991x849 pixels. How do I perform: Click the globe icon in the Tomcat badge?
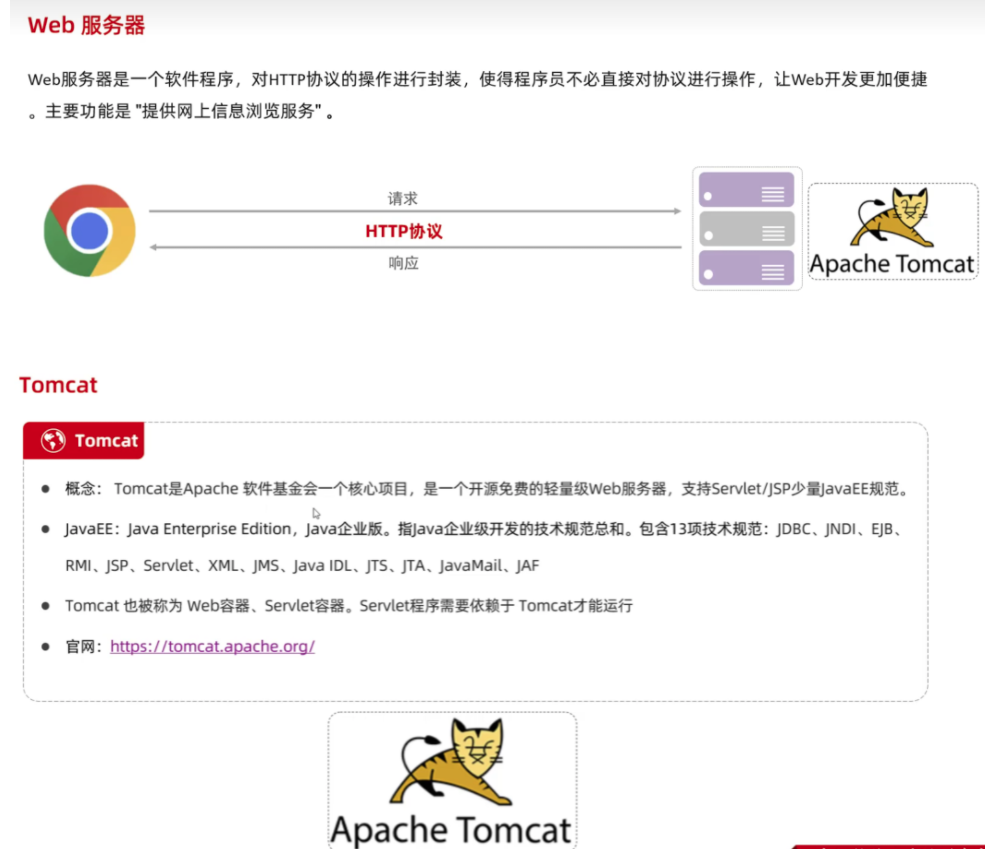(x=53, y=441)
